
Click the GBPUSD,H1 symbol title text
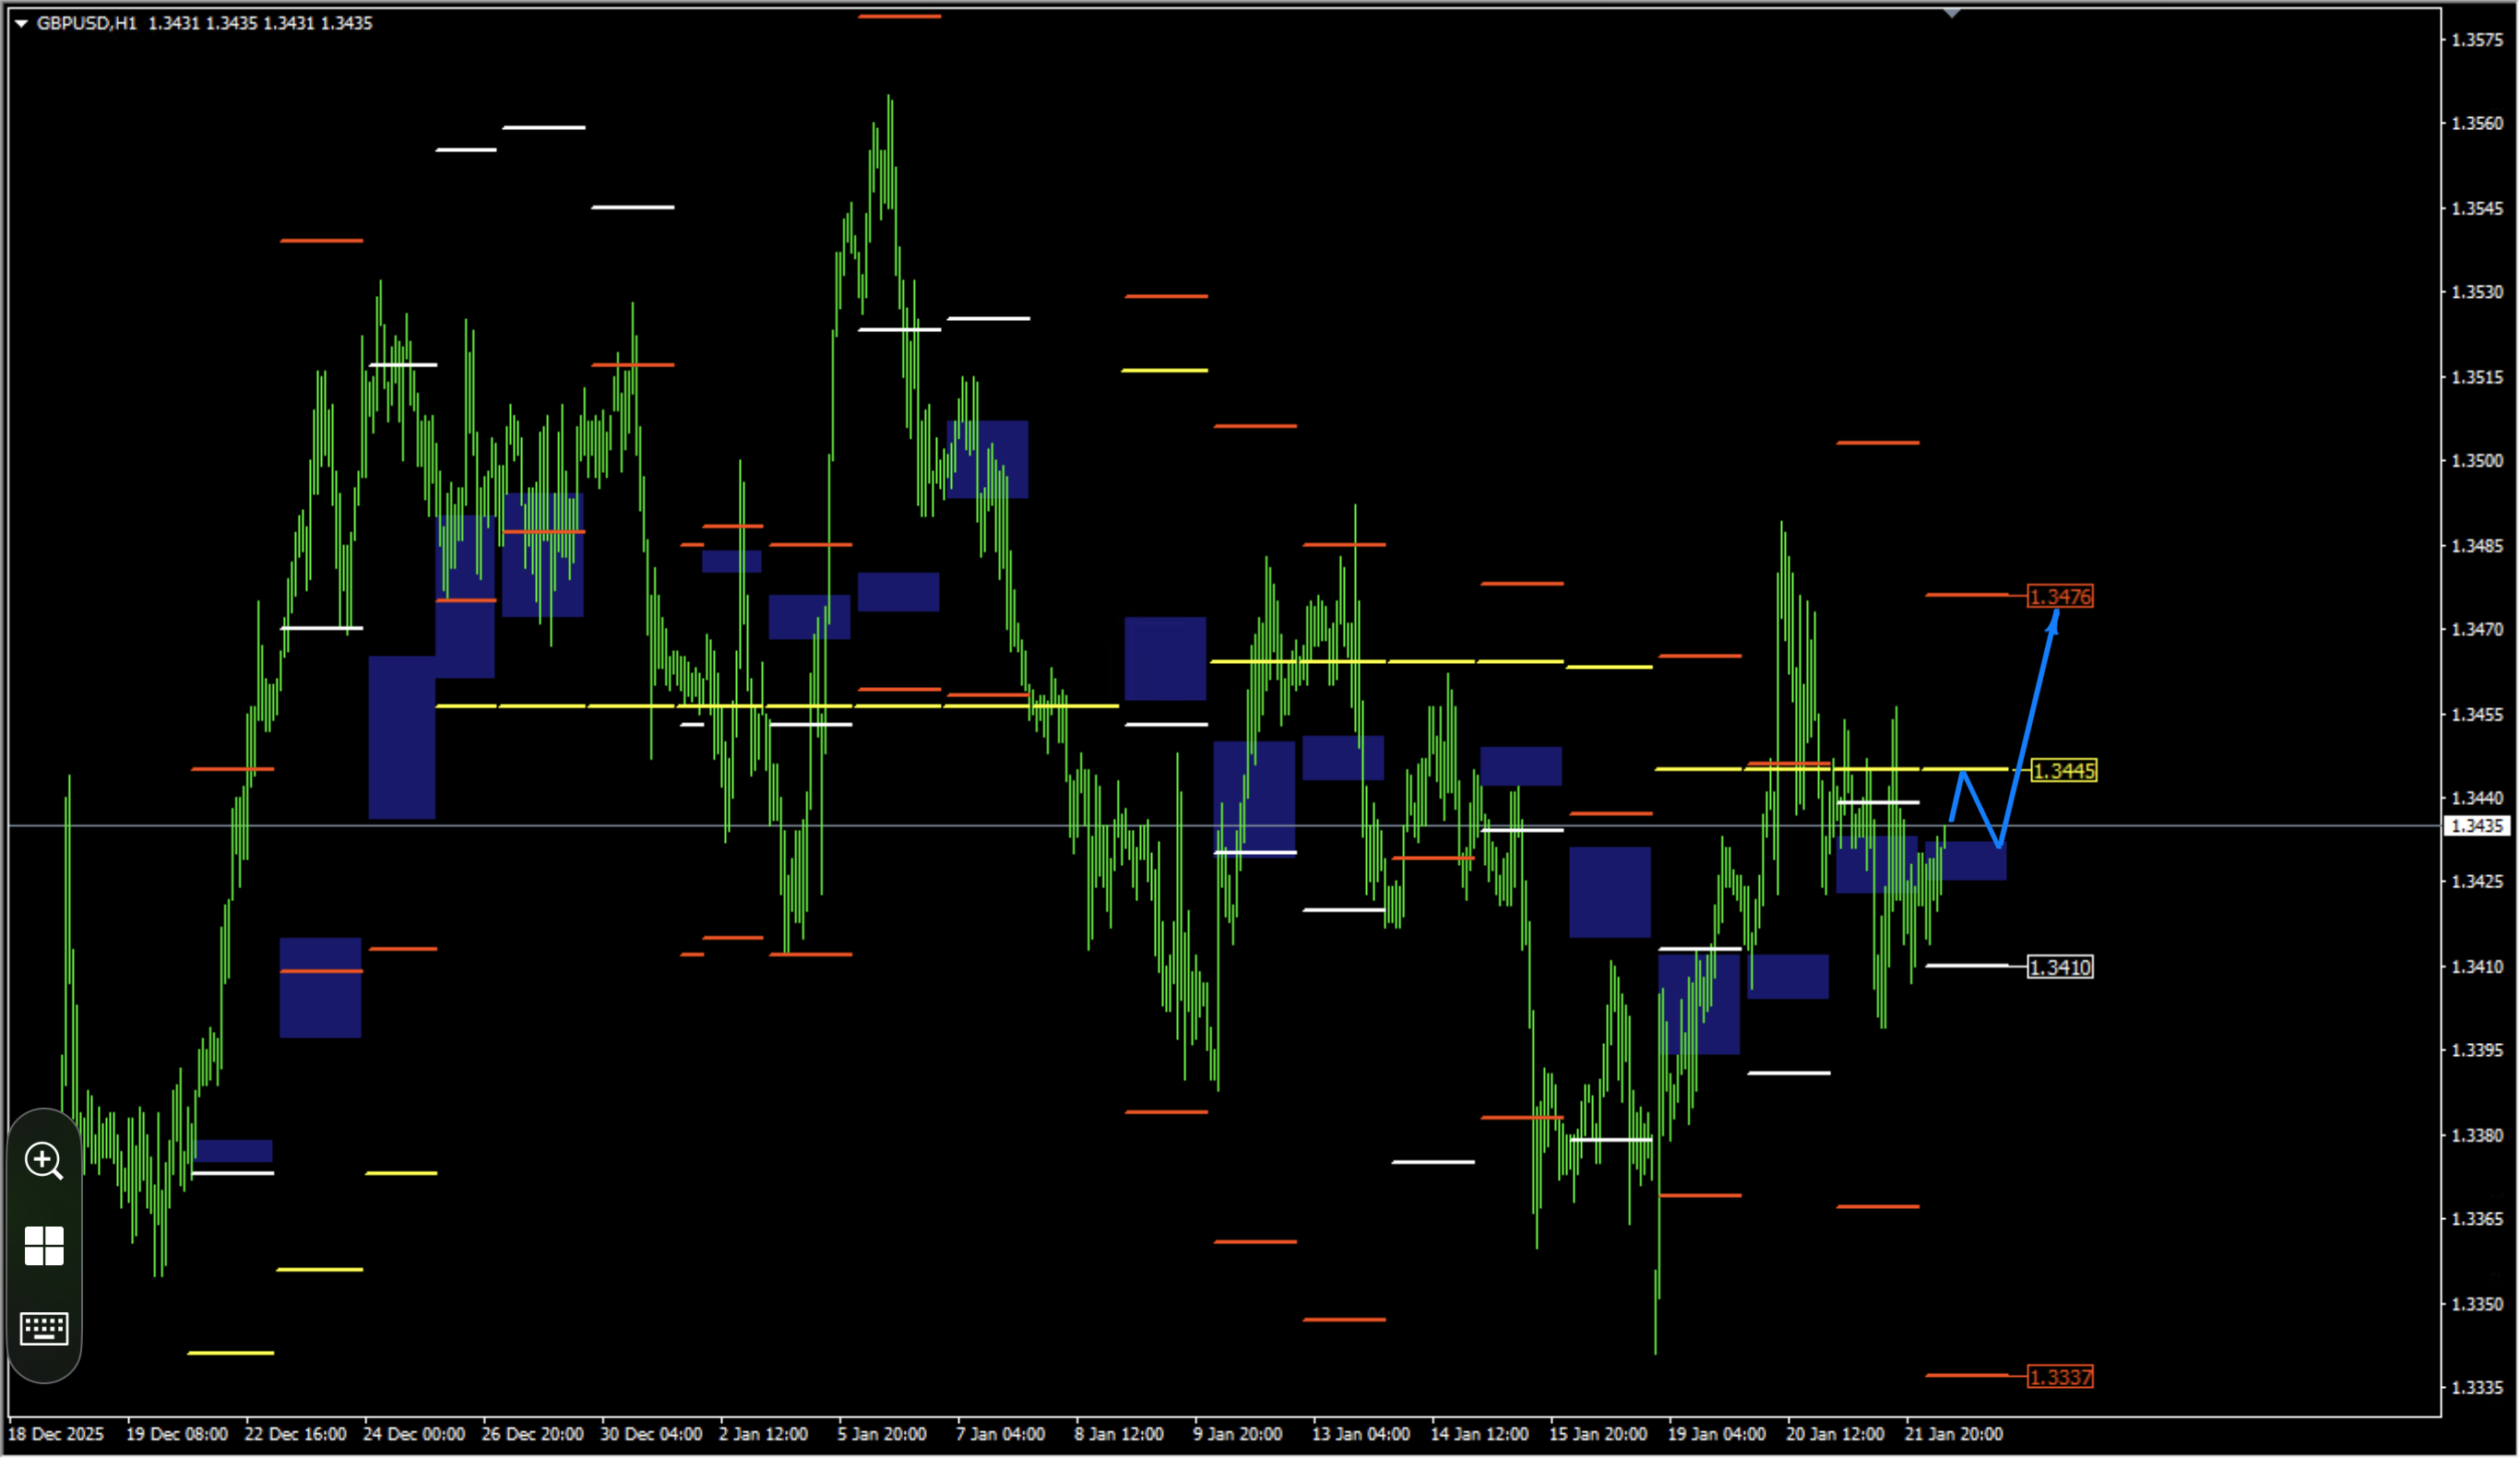point(87,23)
